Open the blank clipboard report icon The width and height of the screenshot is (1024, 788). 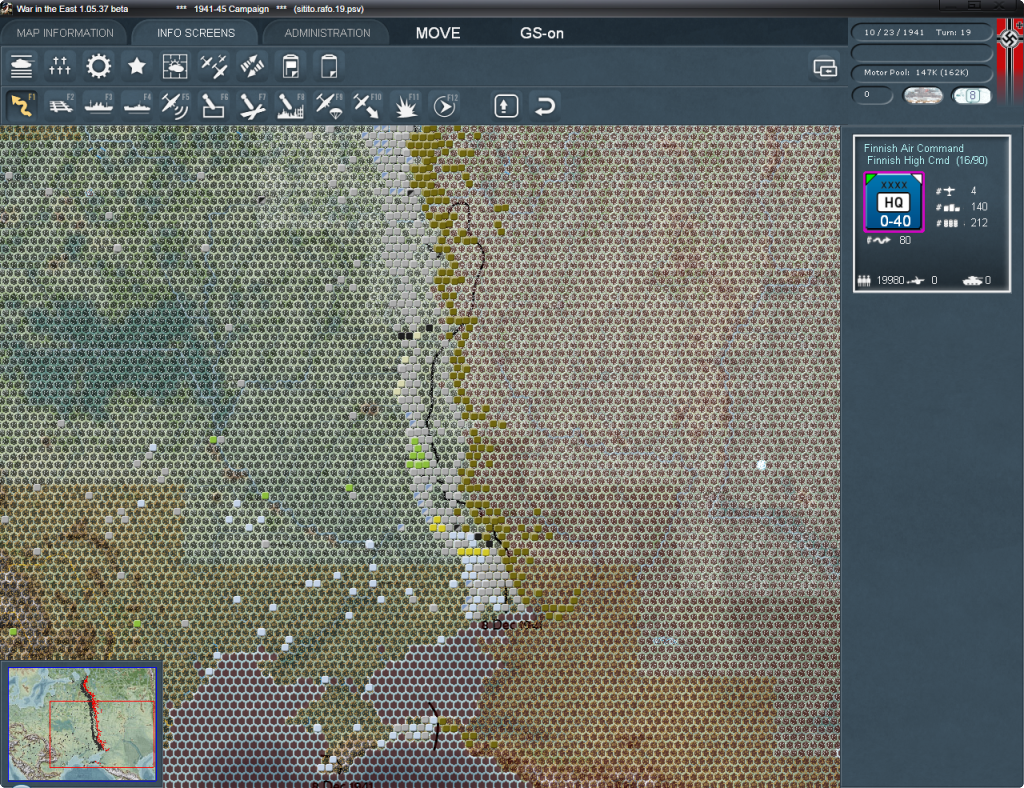pyautogui.click(x=329, y=67)
